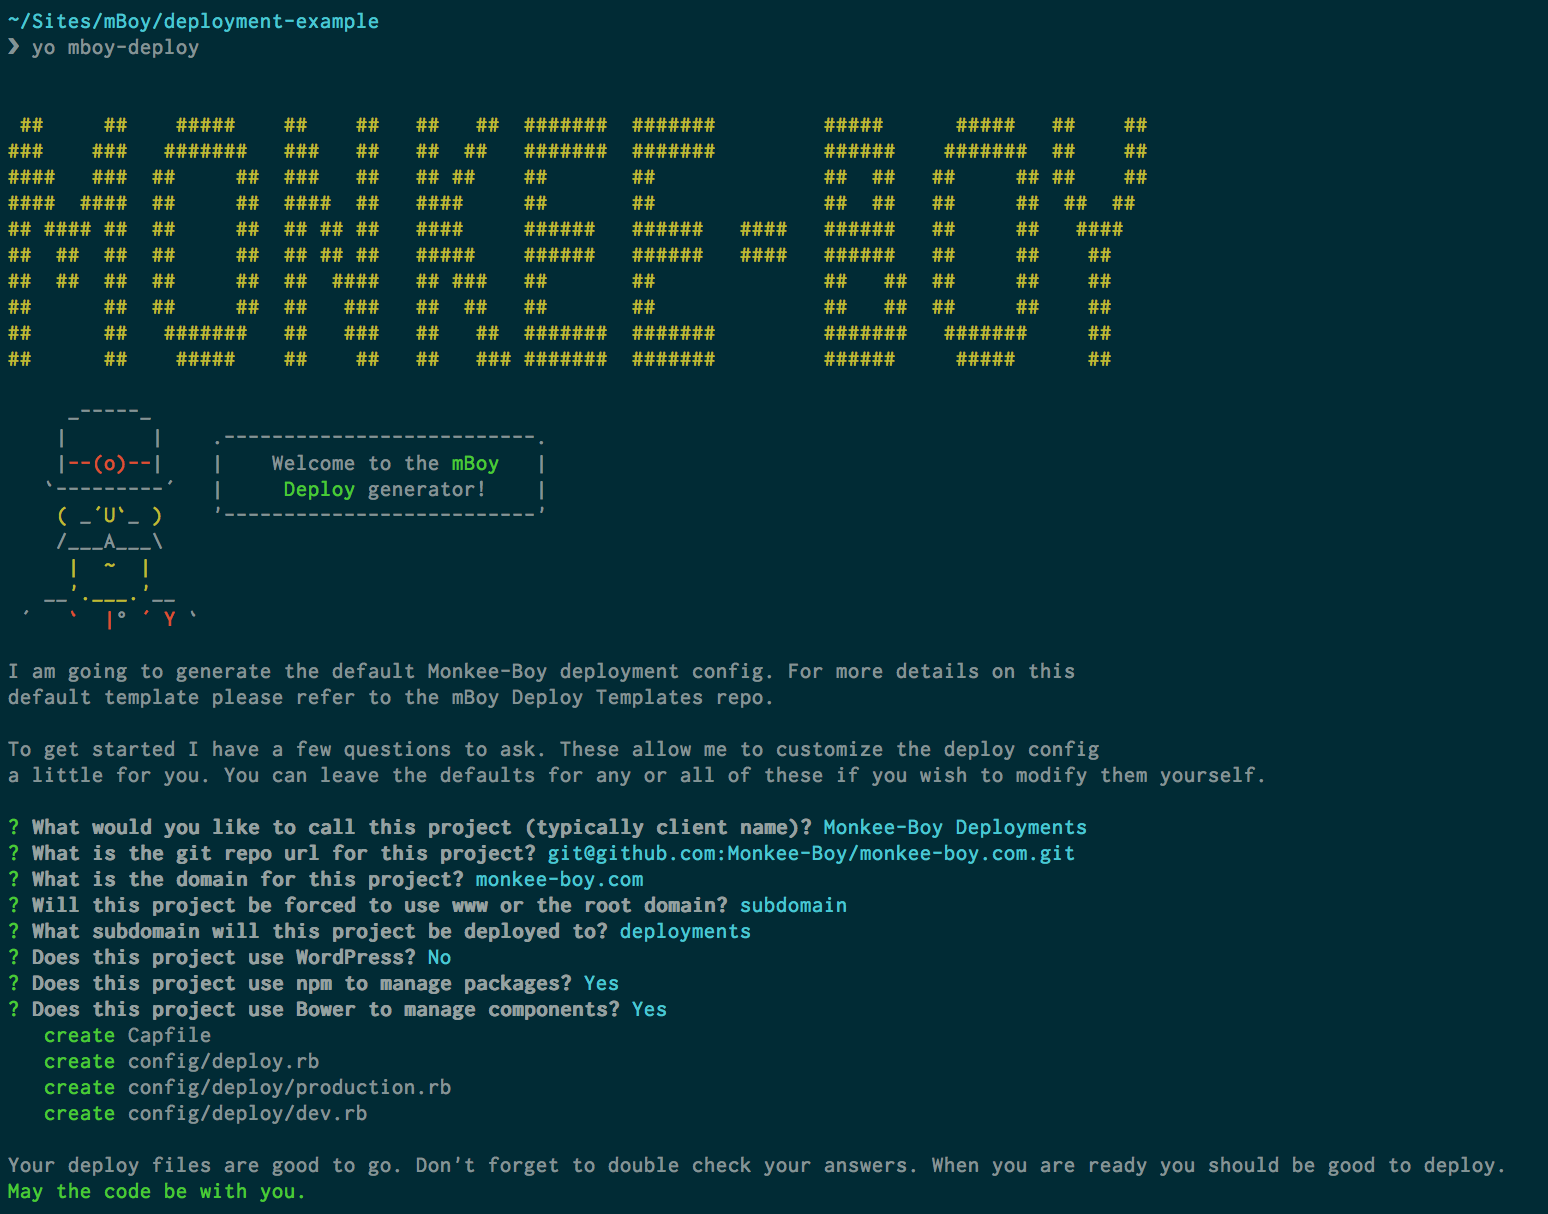Click the 'What is the git repo url' question

(x=283, y=853)
